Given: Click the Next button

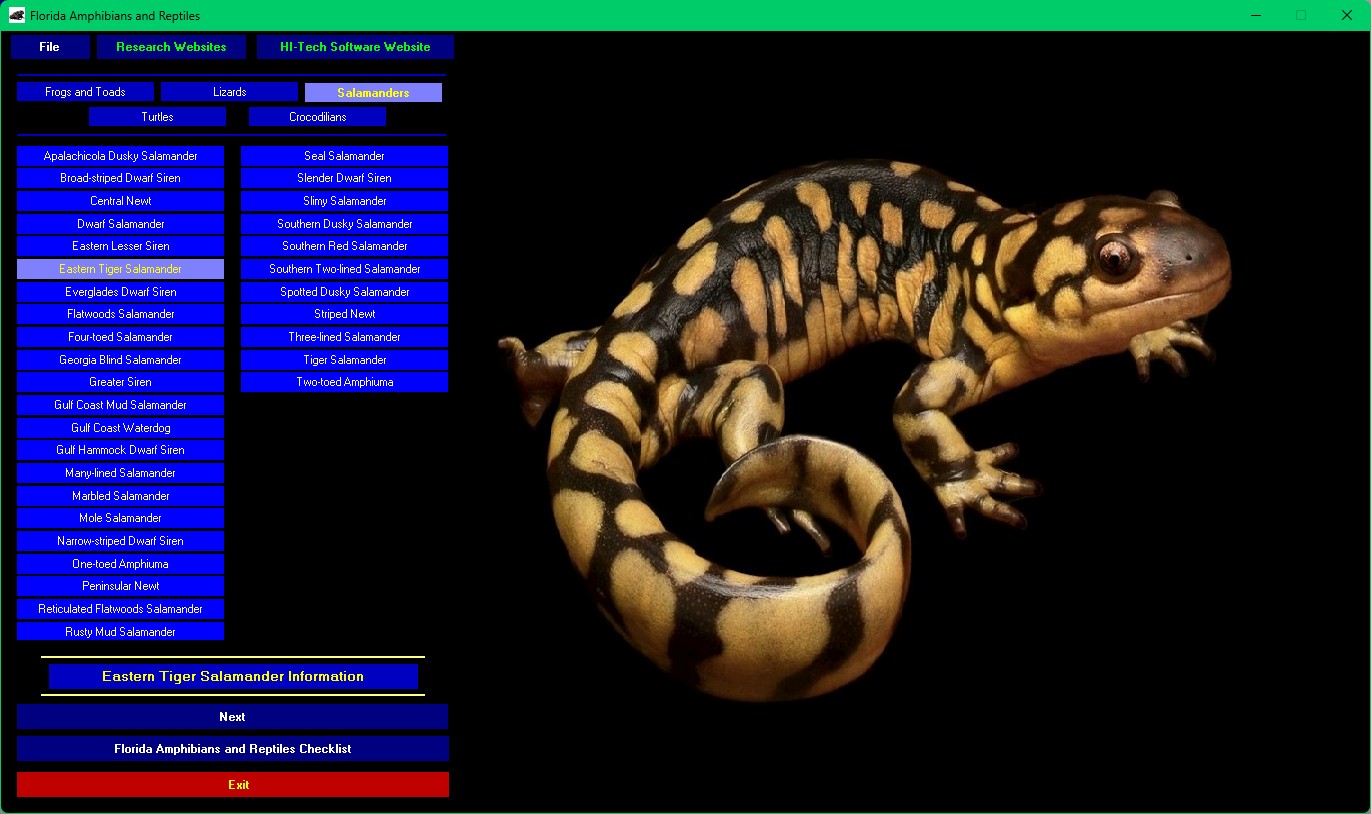Looking at the screenshot, I should click(232, 717).
